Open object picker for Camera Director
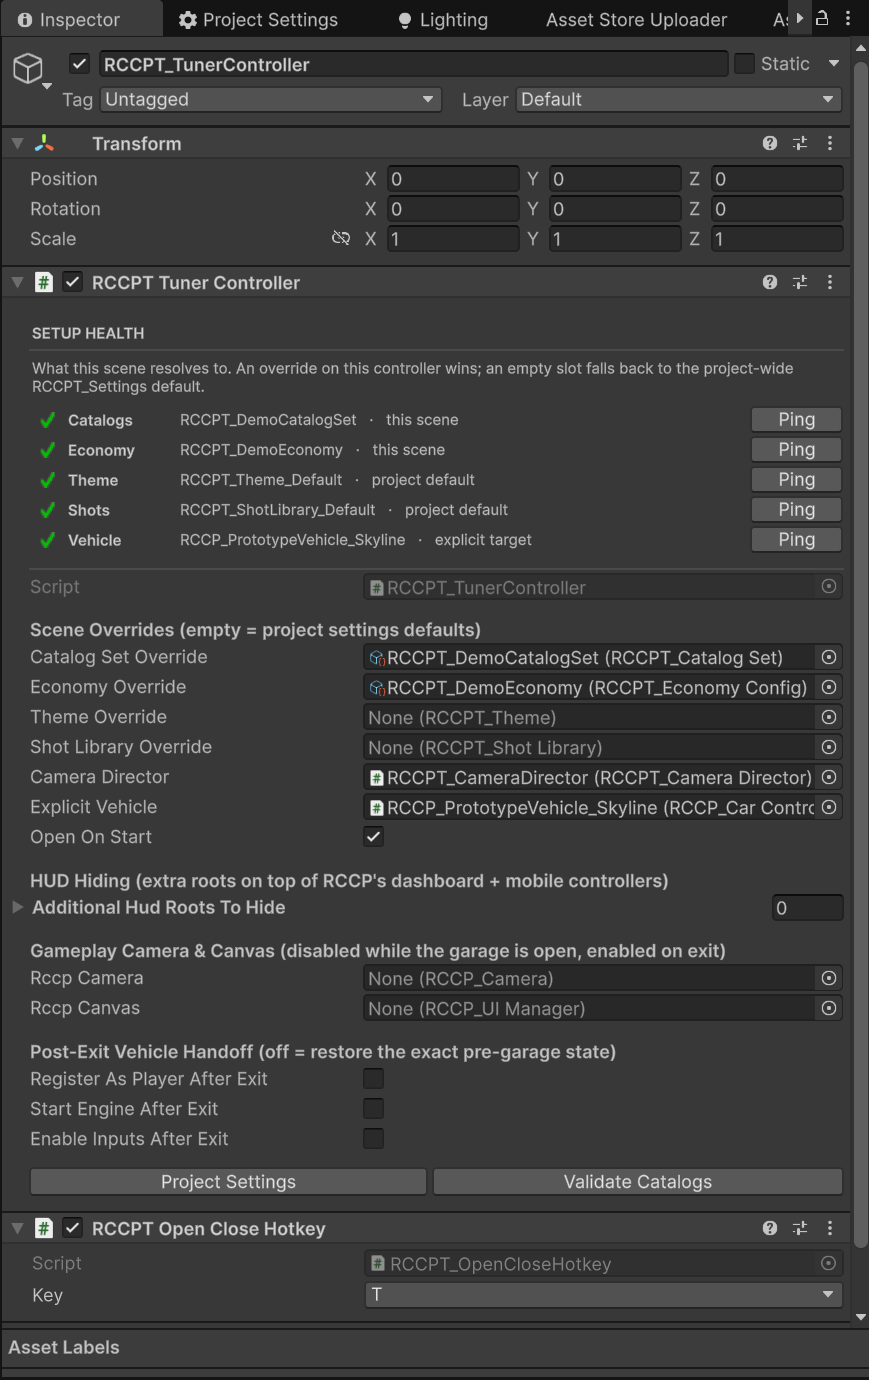The height and width of the screenshot is (1380, 869). (829, 777)
